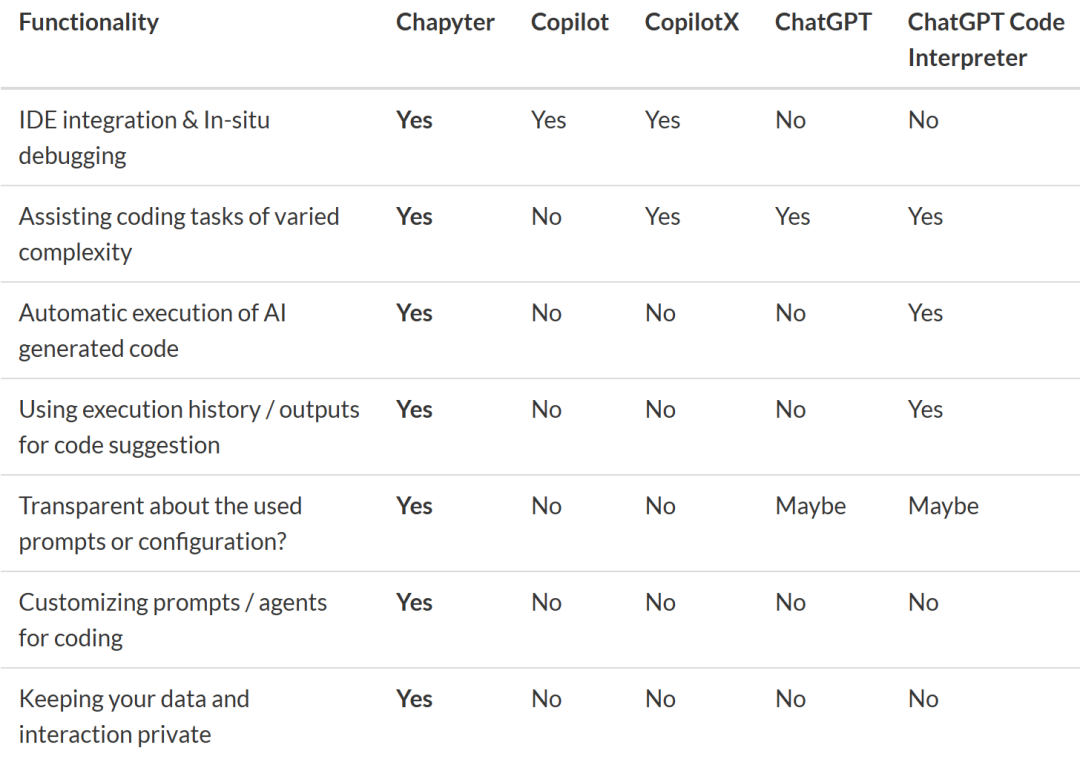Select ChatGPT Code Interpreter column header
The height and width of the screenshot is (771, 1080).
(x=986, y=40)
